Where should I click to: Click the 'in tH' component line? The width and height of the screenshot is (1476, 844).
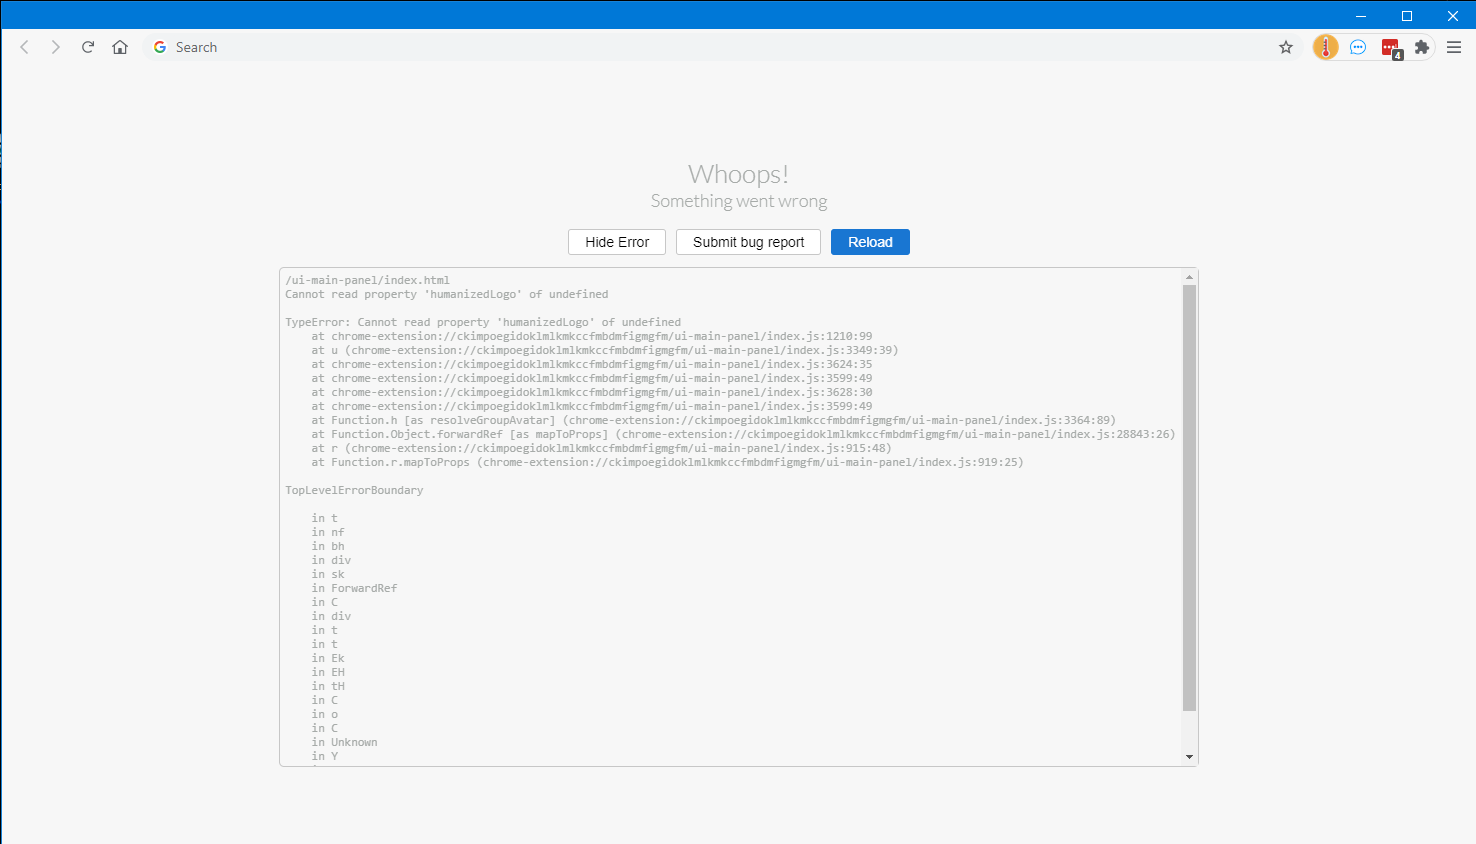[x=328, y=686]
